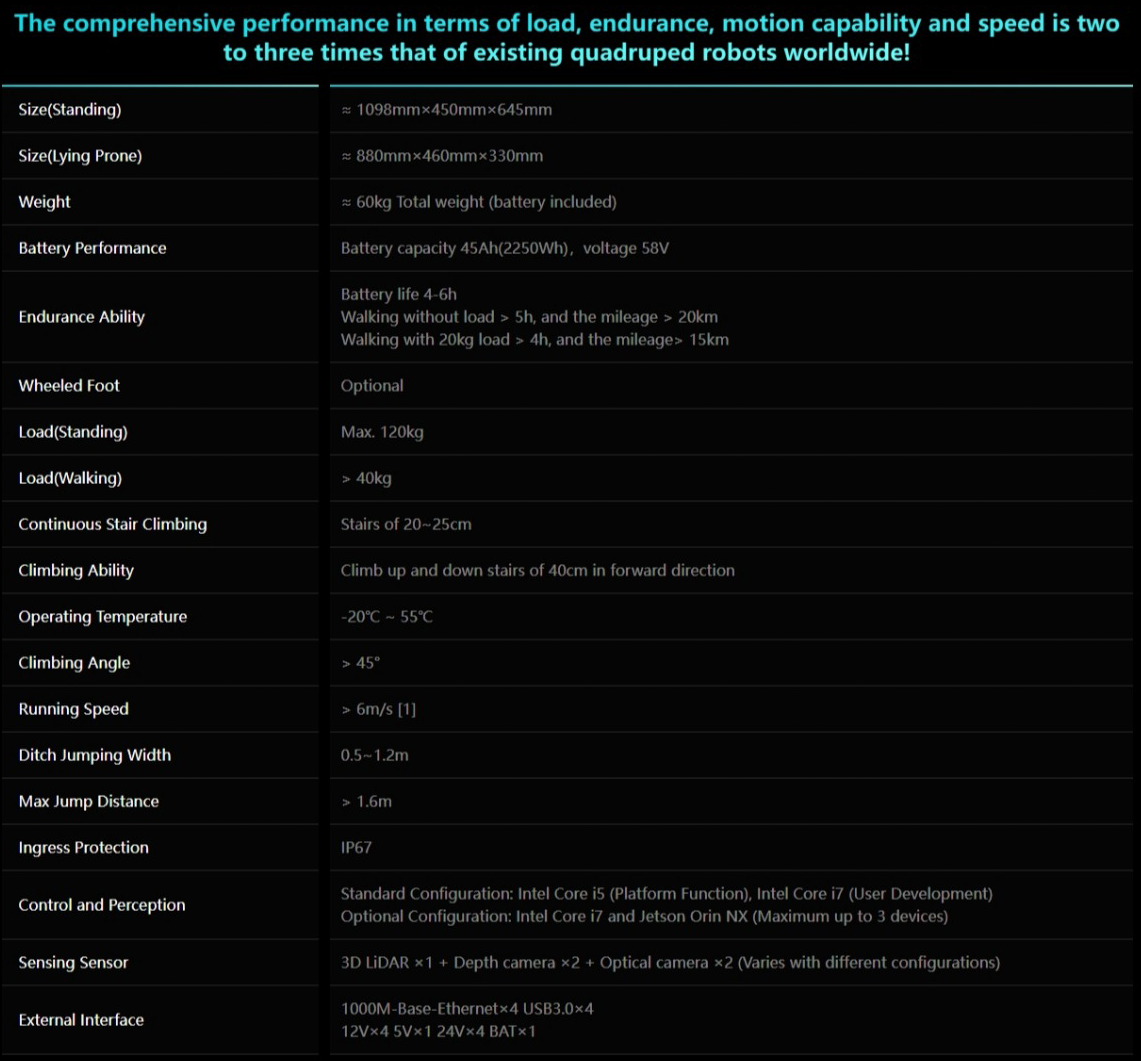The width and height of the screenshot is (1141, 1061).
Task: Select the External Interface row label
Action: pos(81,1020)
